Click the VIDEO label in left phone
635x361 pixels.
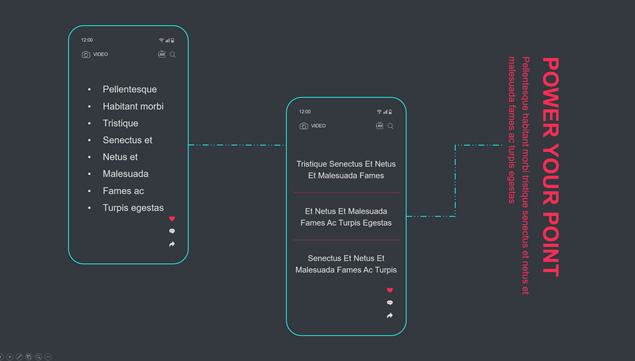(100, 54)
